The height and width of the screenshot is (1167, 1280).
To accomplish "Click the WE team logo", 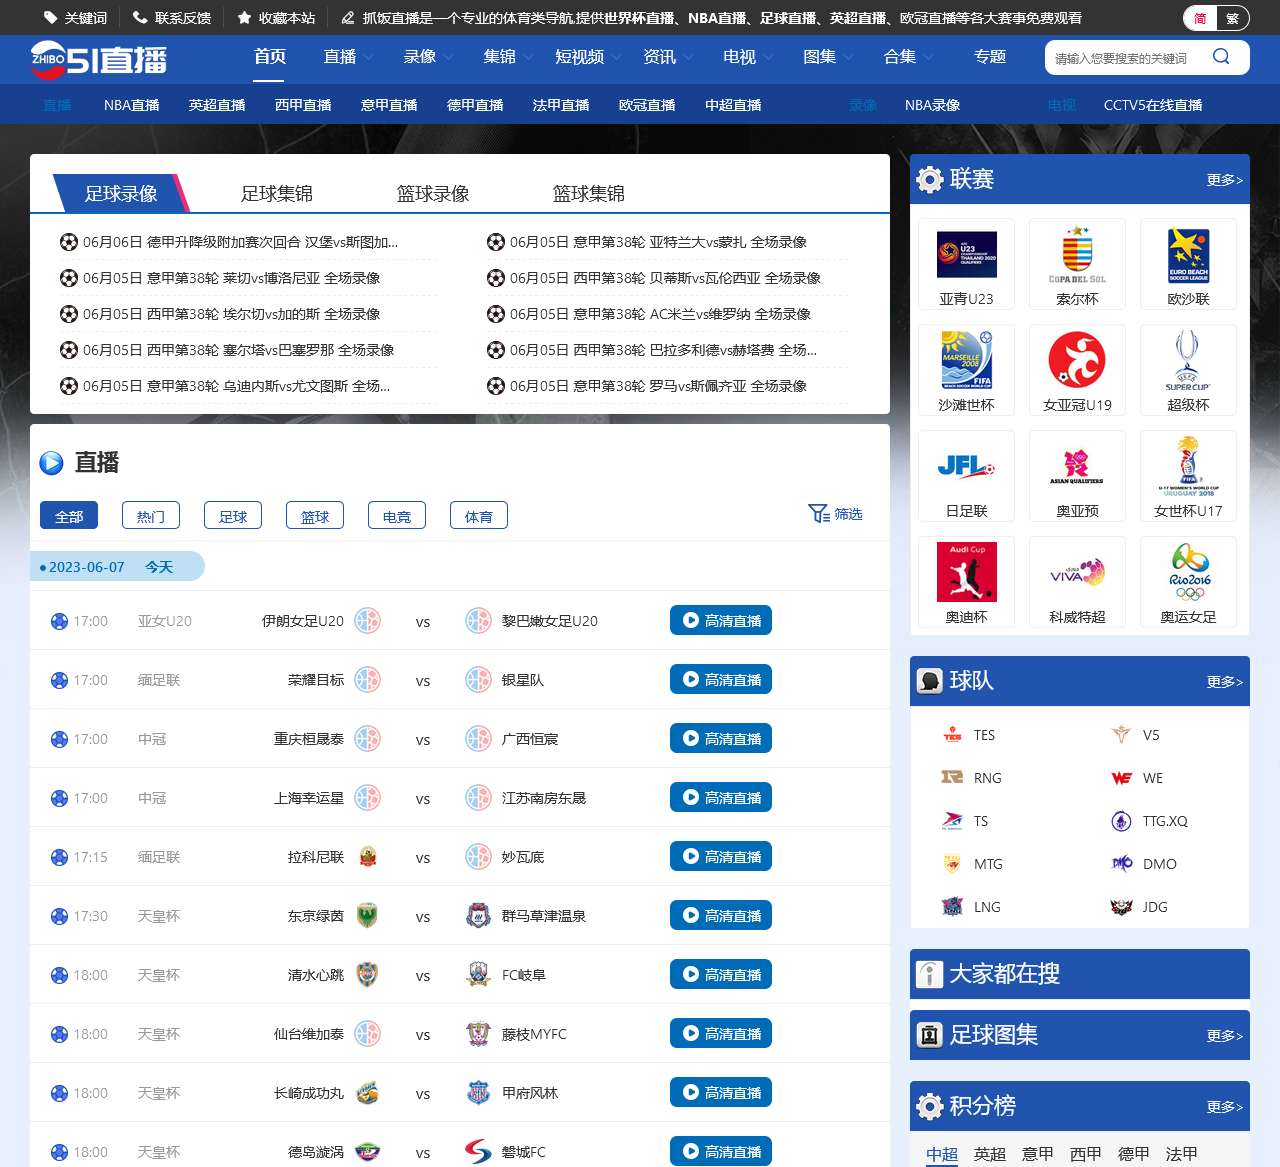I will click(1121, 778).
